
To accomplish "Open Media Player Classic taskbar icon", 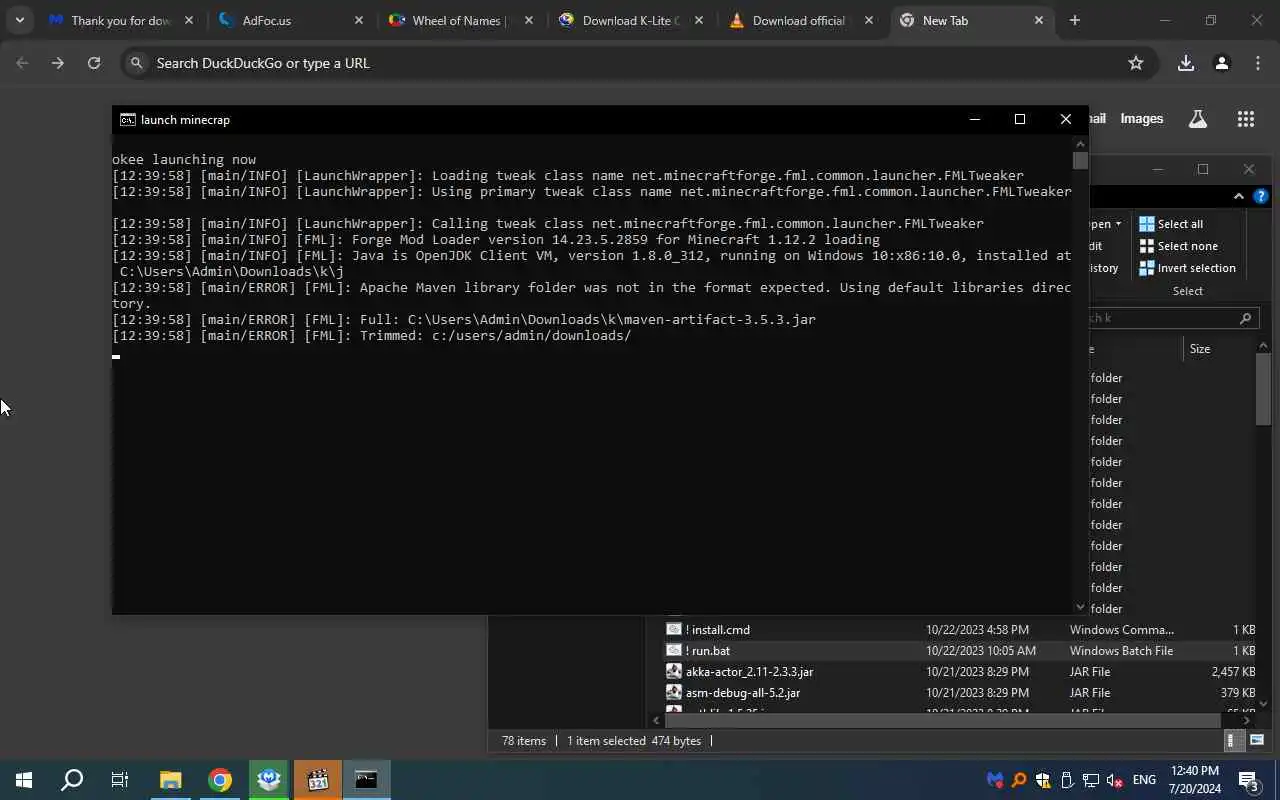I will pos(317,780).
